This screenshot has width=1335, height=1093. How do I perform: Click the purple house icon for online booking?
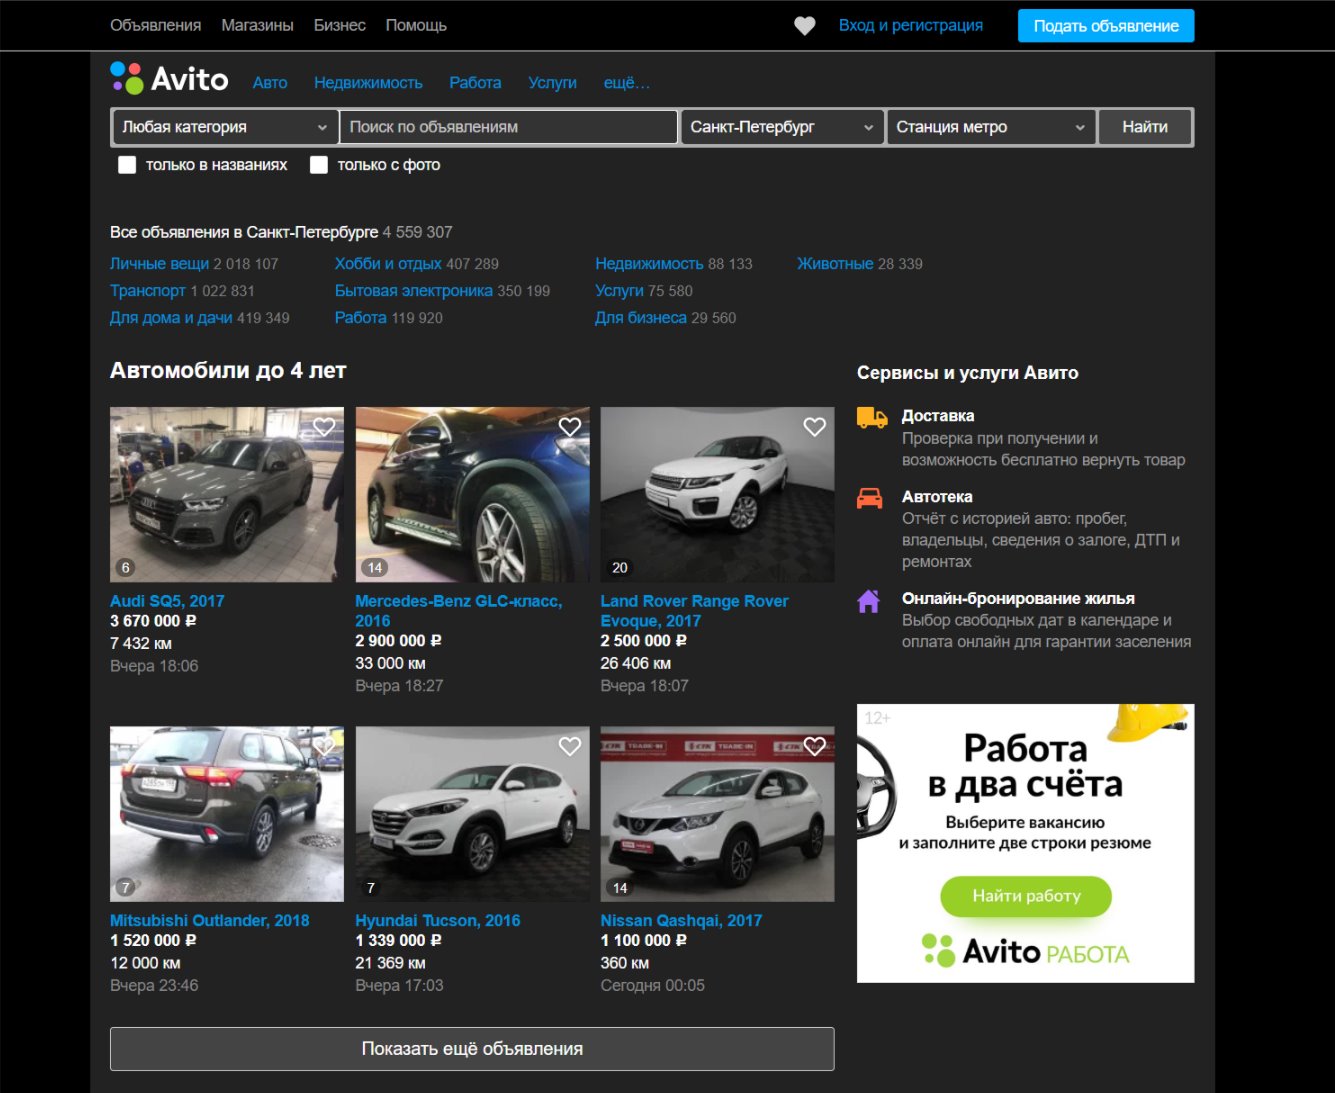(x=868, y=599)
